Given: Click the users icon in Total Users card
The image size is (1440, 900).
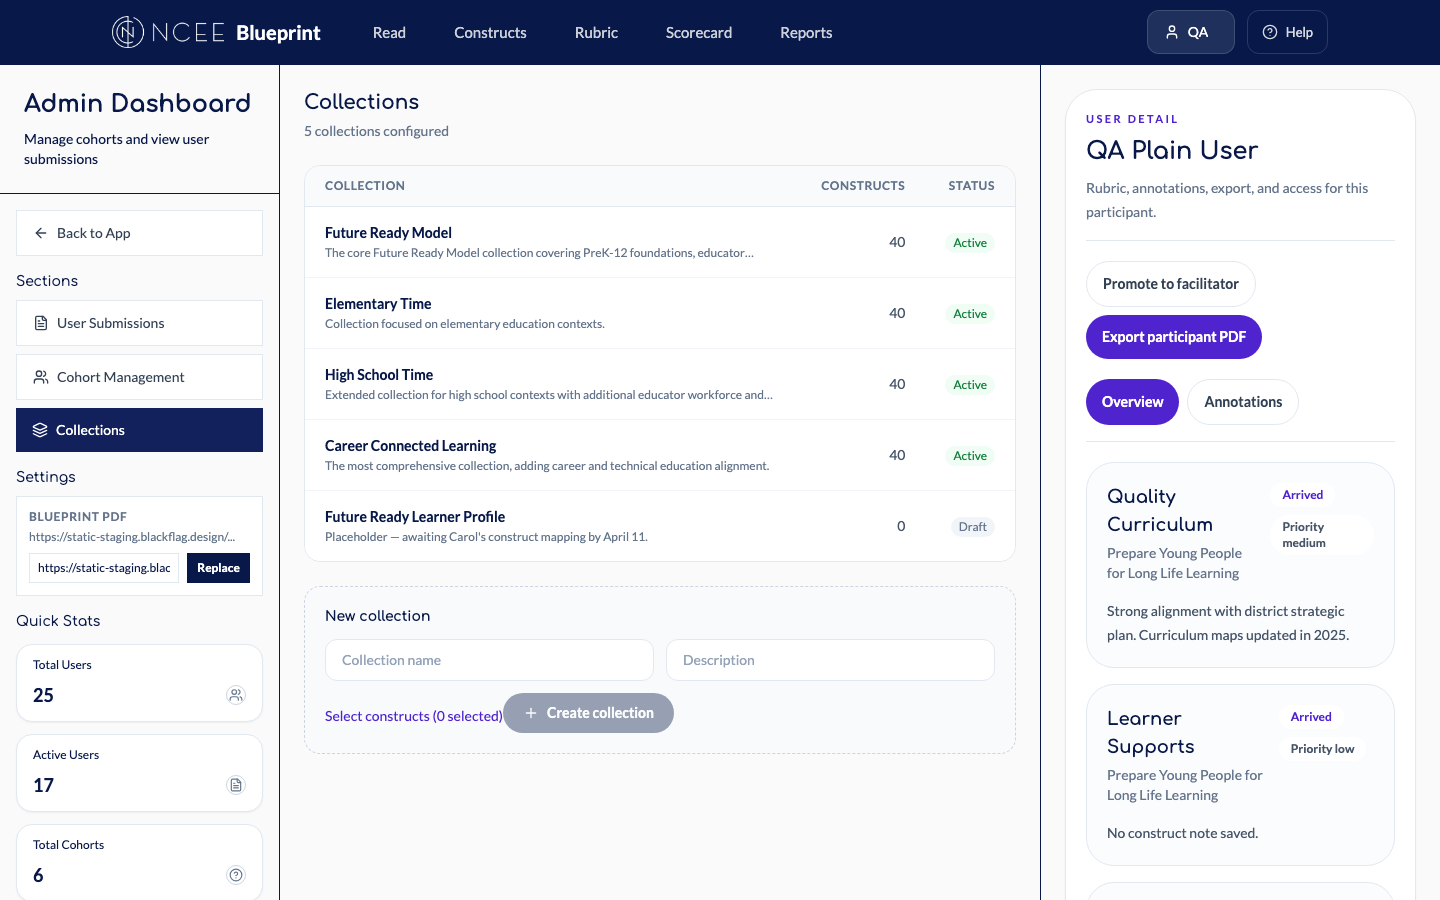Looking at the screenshot, I should click(236, 695).
